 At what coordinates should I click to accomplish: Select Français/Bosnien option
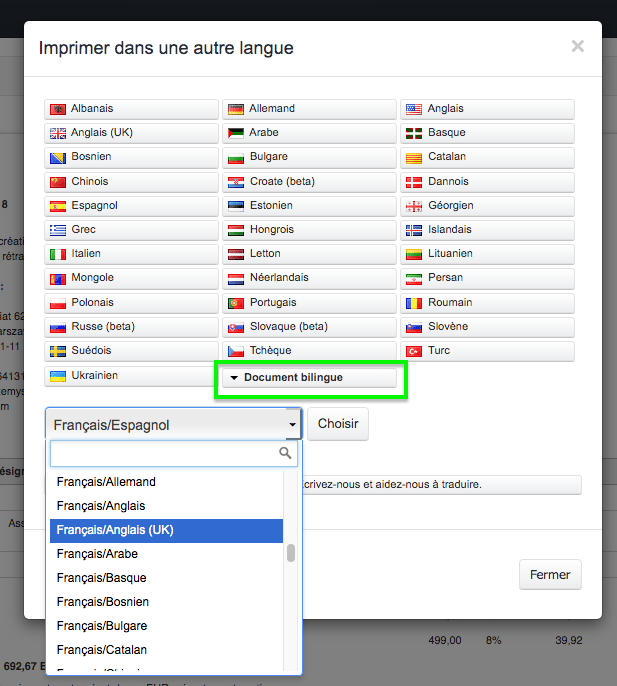[x=166, y=602]
